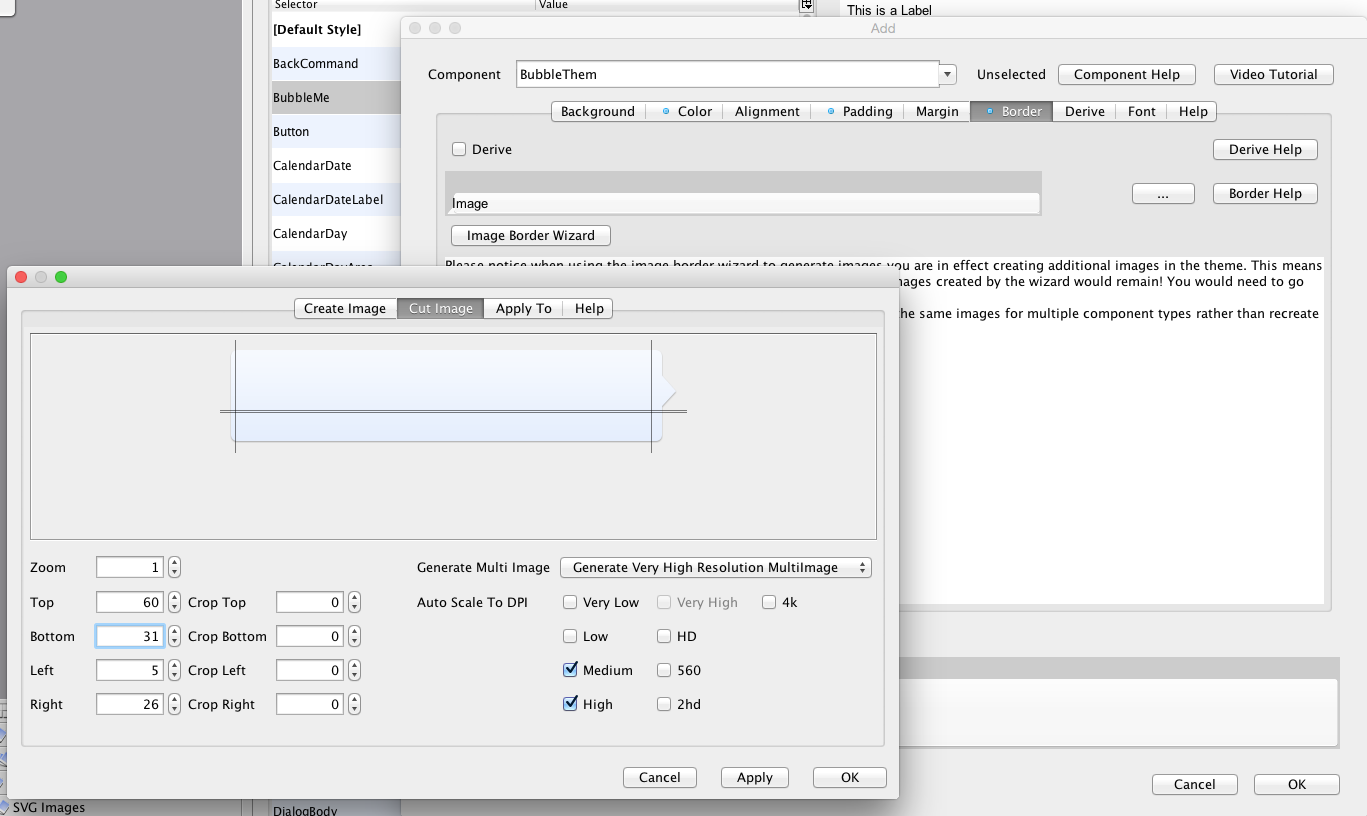Decrement the Zoom value with its down arrow
Screen dimensions: 1367x816
[x=174, y=571]
